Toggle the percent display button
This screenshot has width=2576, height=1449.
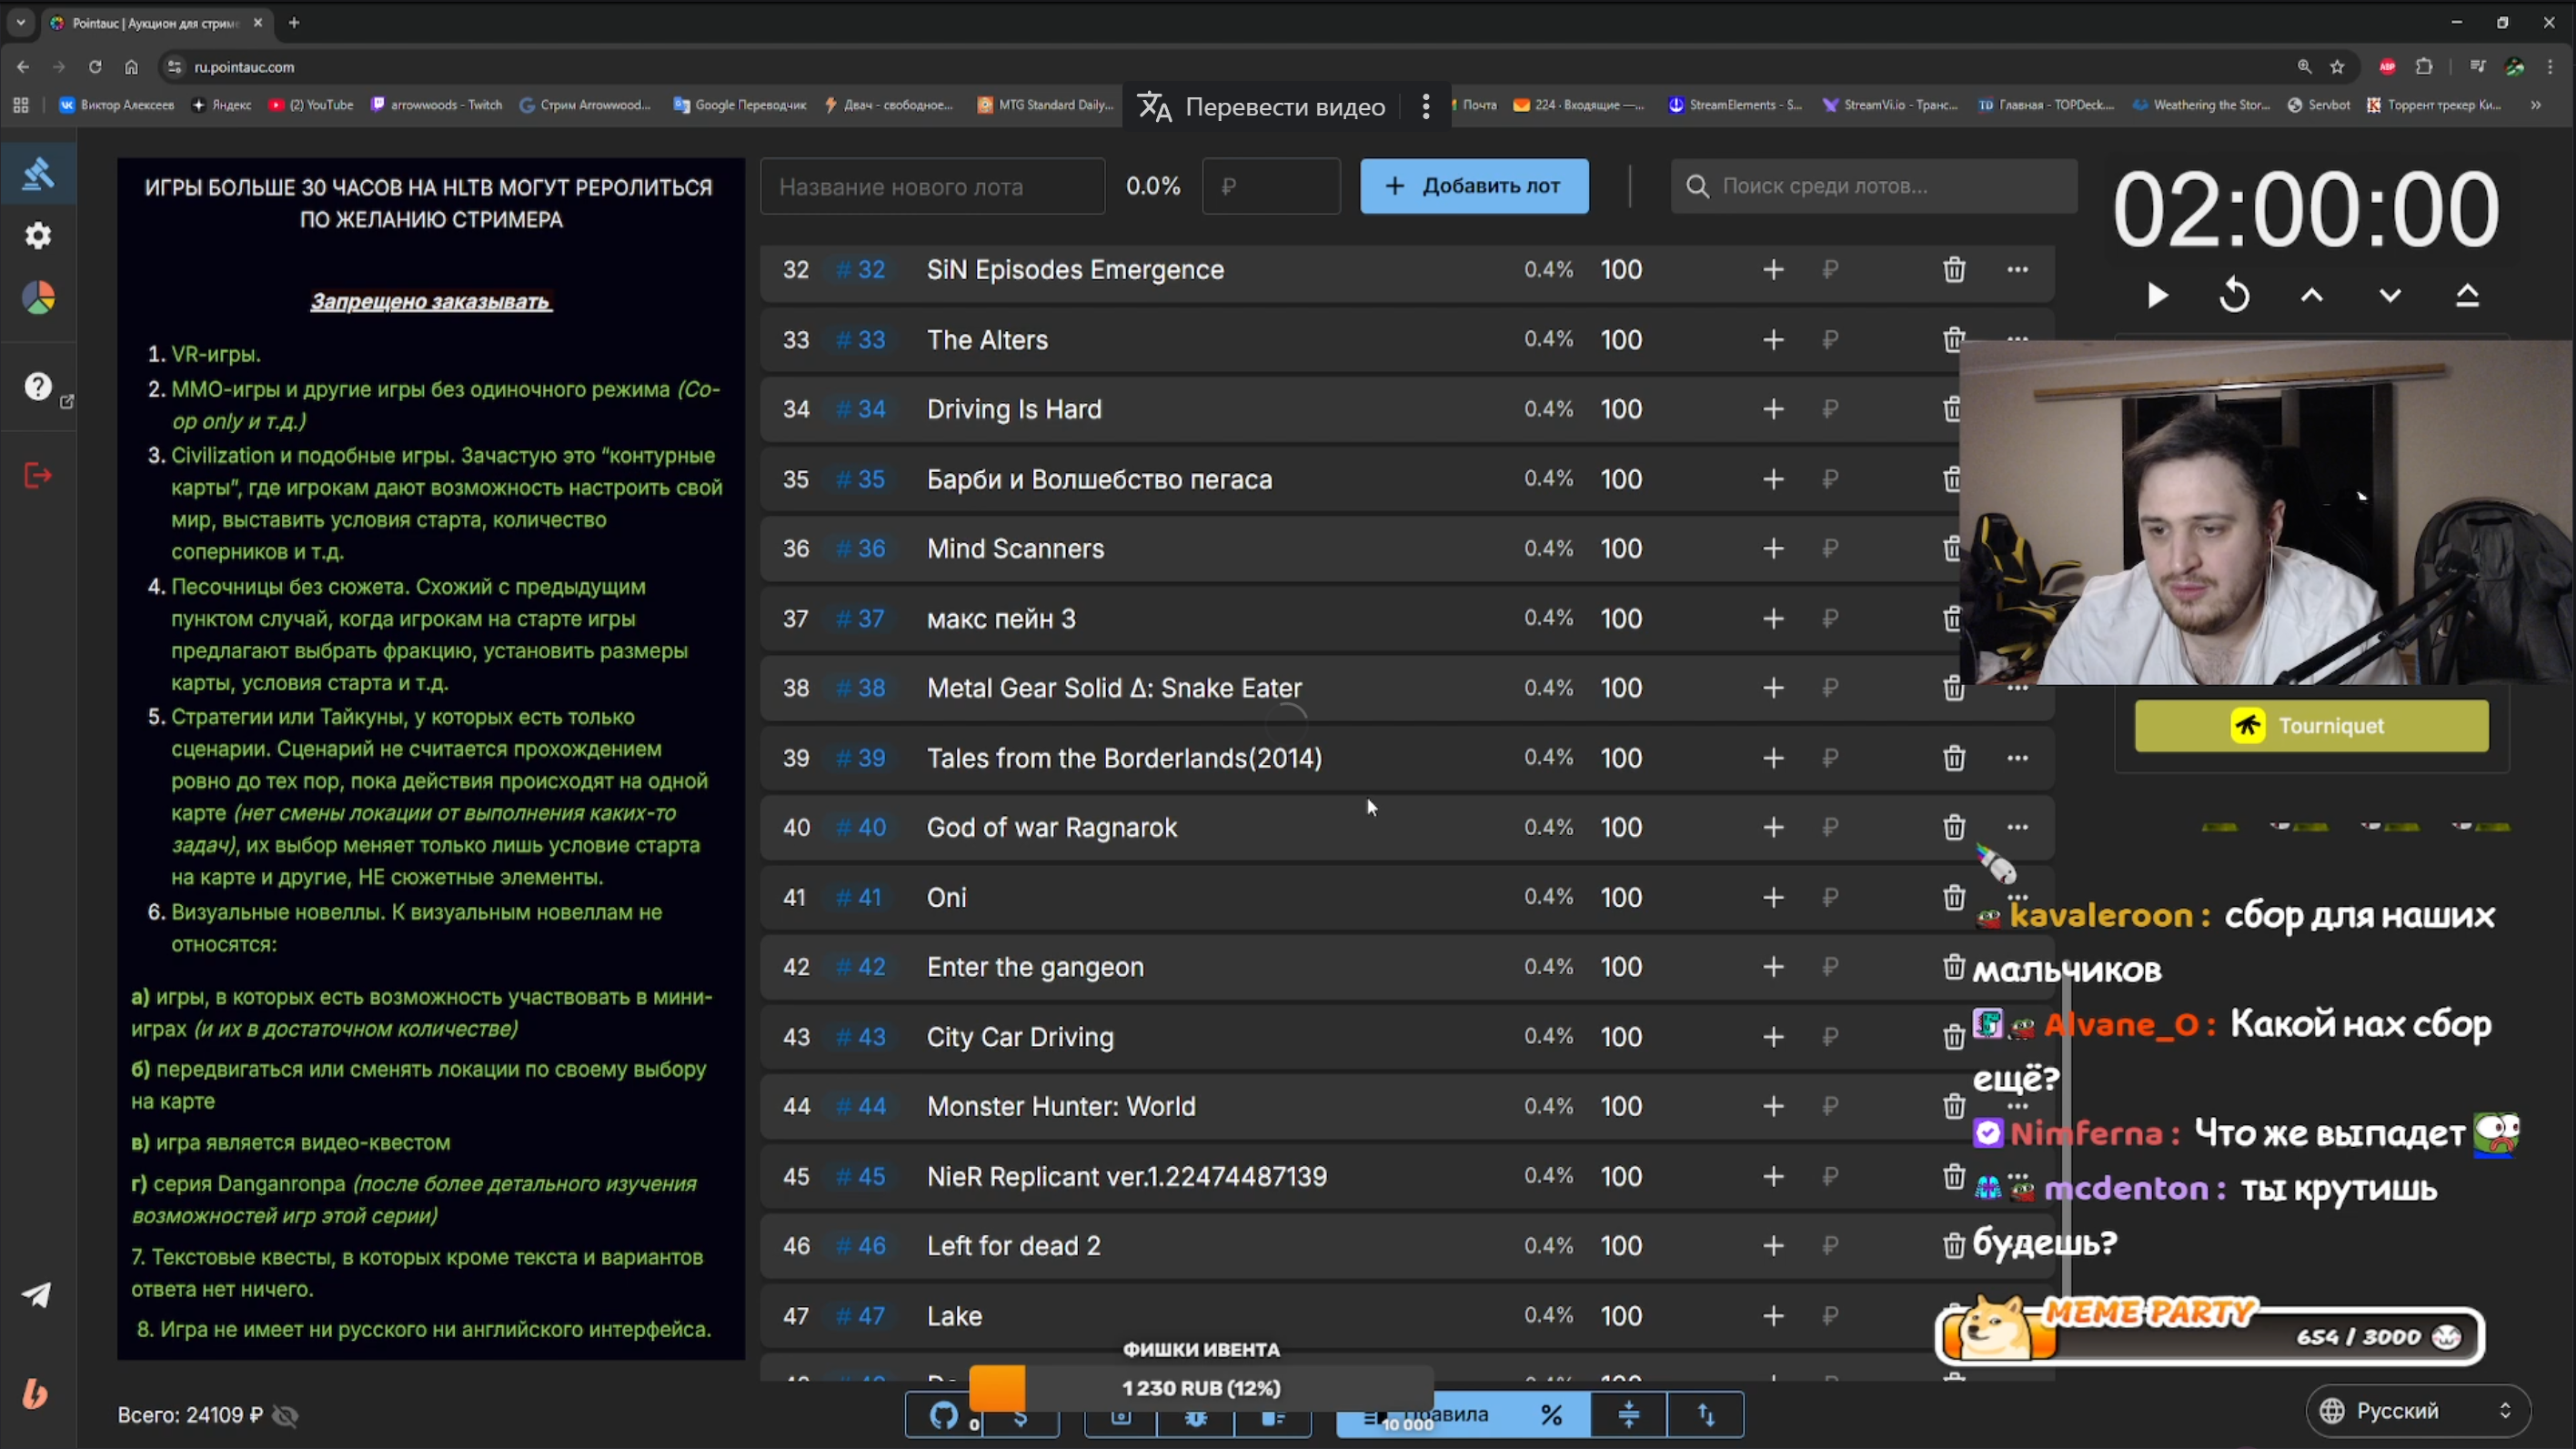[1551, 1416]
